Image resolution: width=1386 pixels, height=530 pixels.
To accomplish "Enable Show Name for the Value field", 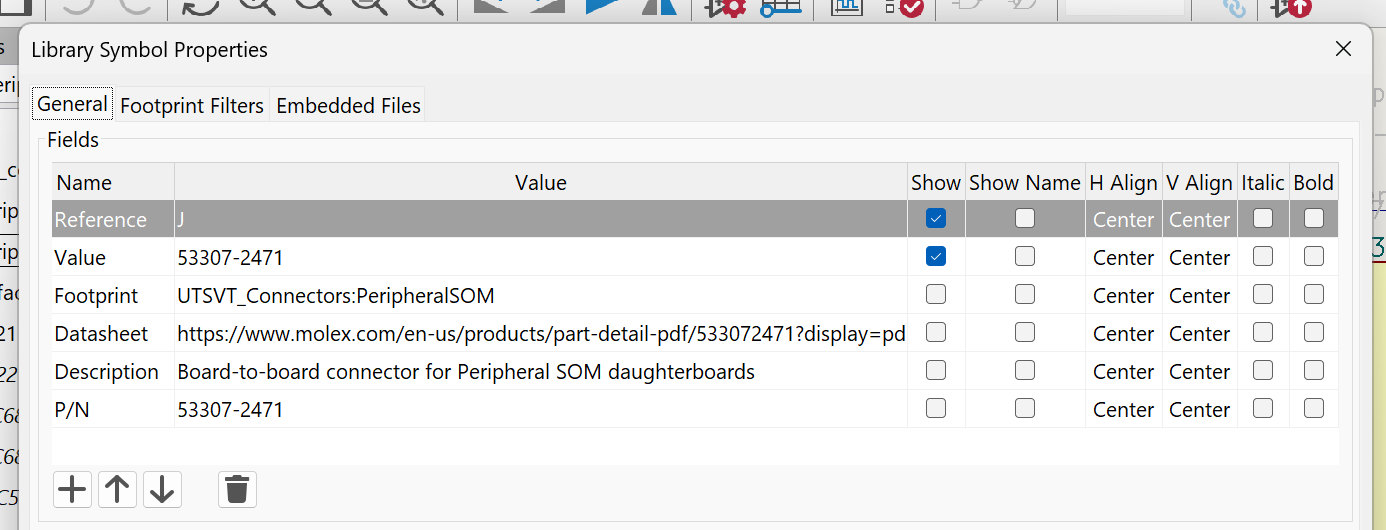I will pos(1024,256).
